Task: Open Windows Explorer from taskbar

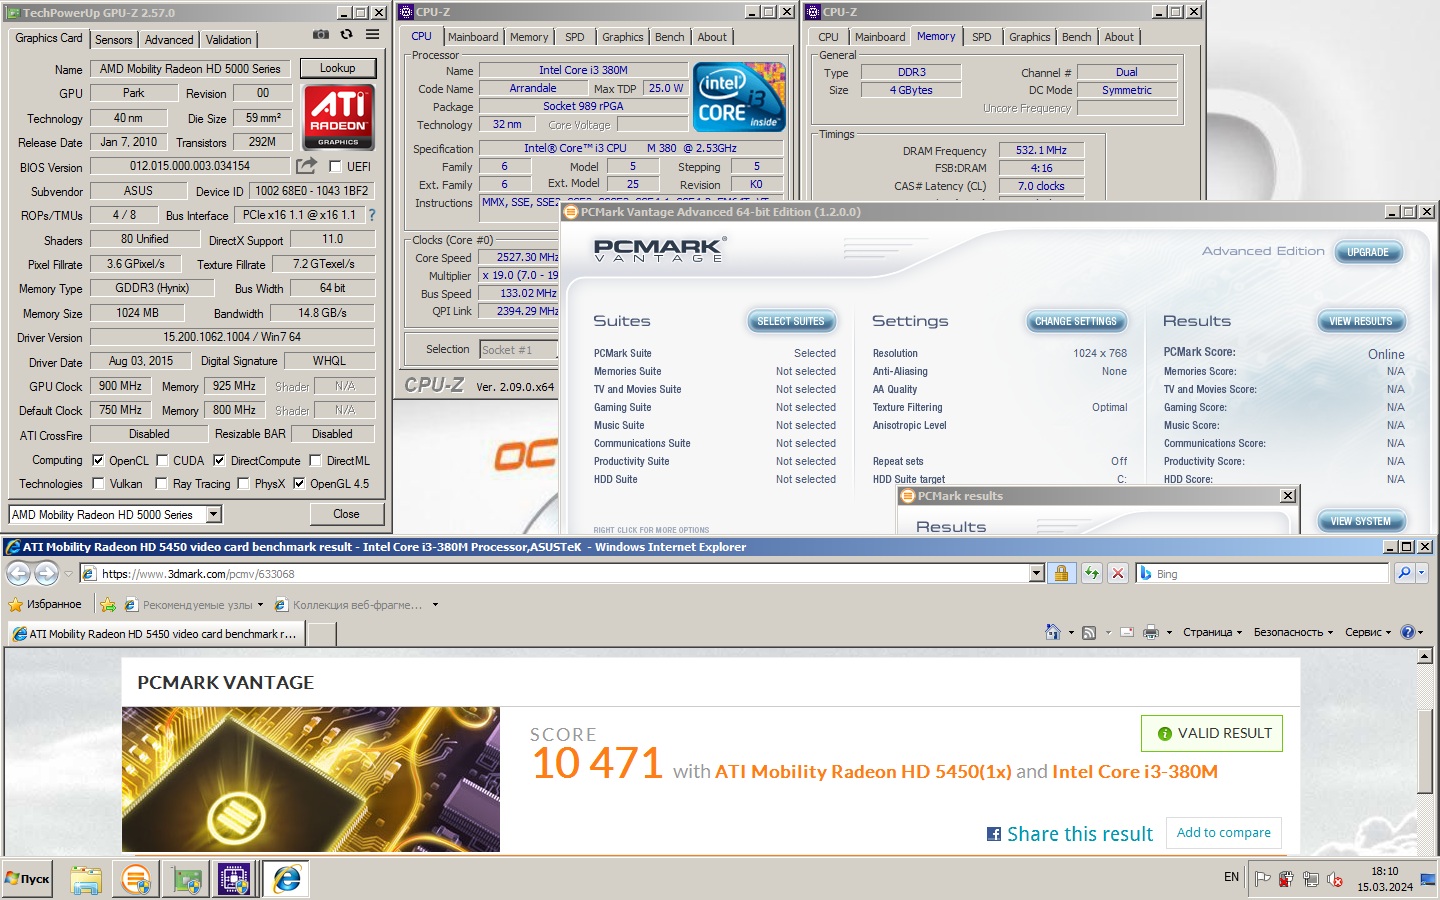Action: tap(86, 879)
